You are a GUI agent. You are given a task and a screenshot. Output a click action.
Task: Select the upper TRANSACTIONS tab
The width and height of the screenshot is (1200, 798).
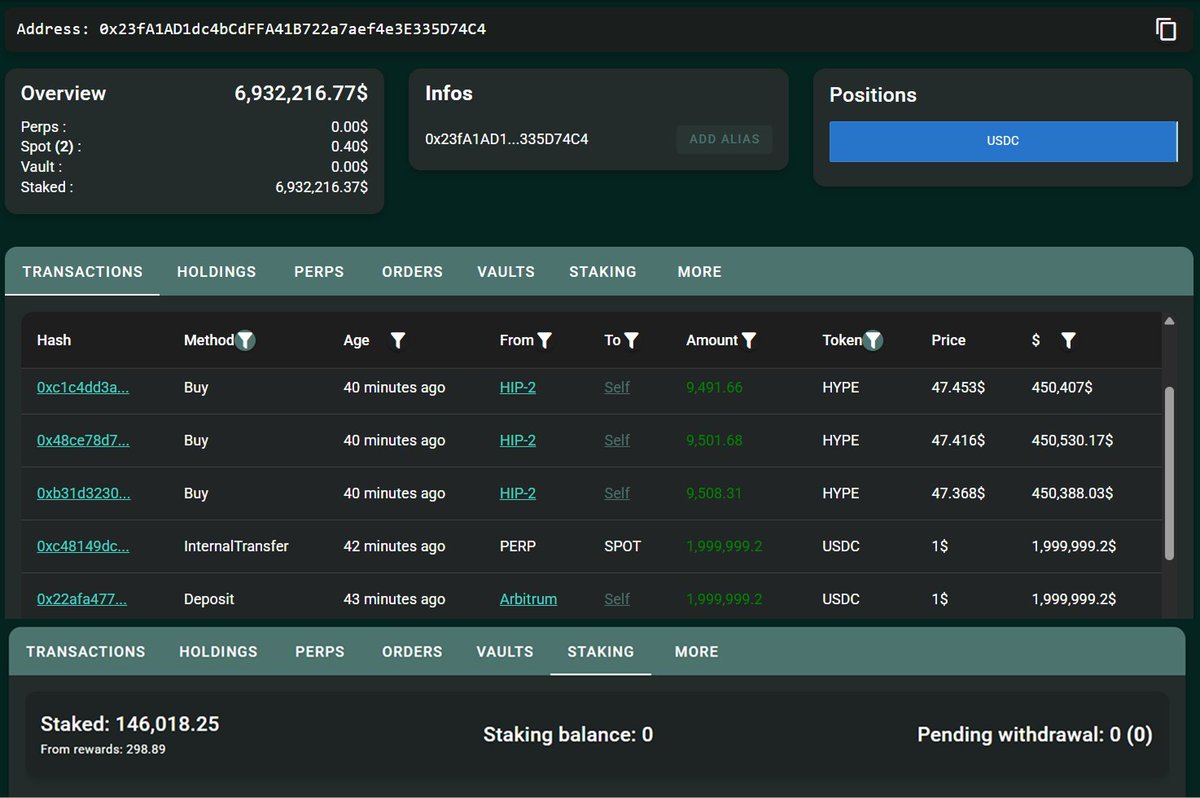83,272
